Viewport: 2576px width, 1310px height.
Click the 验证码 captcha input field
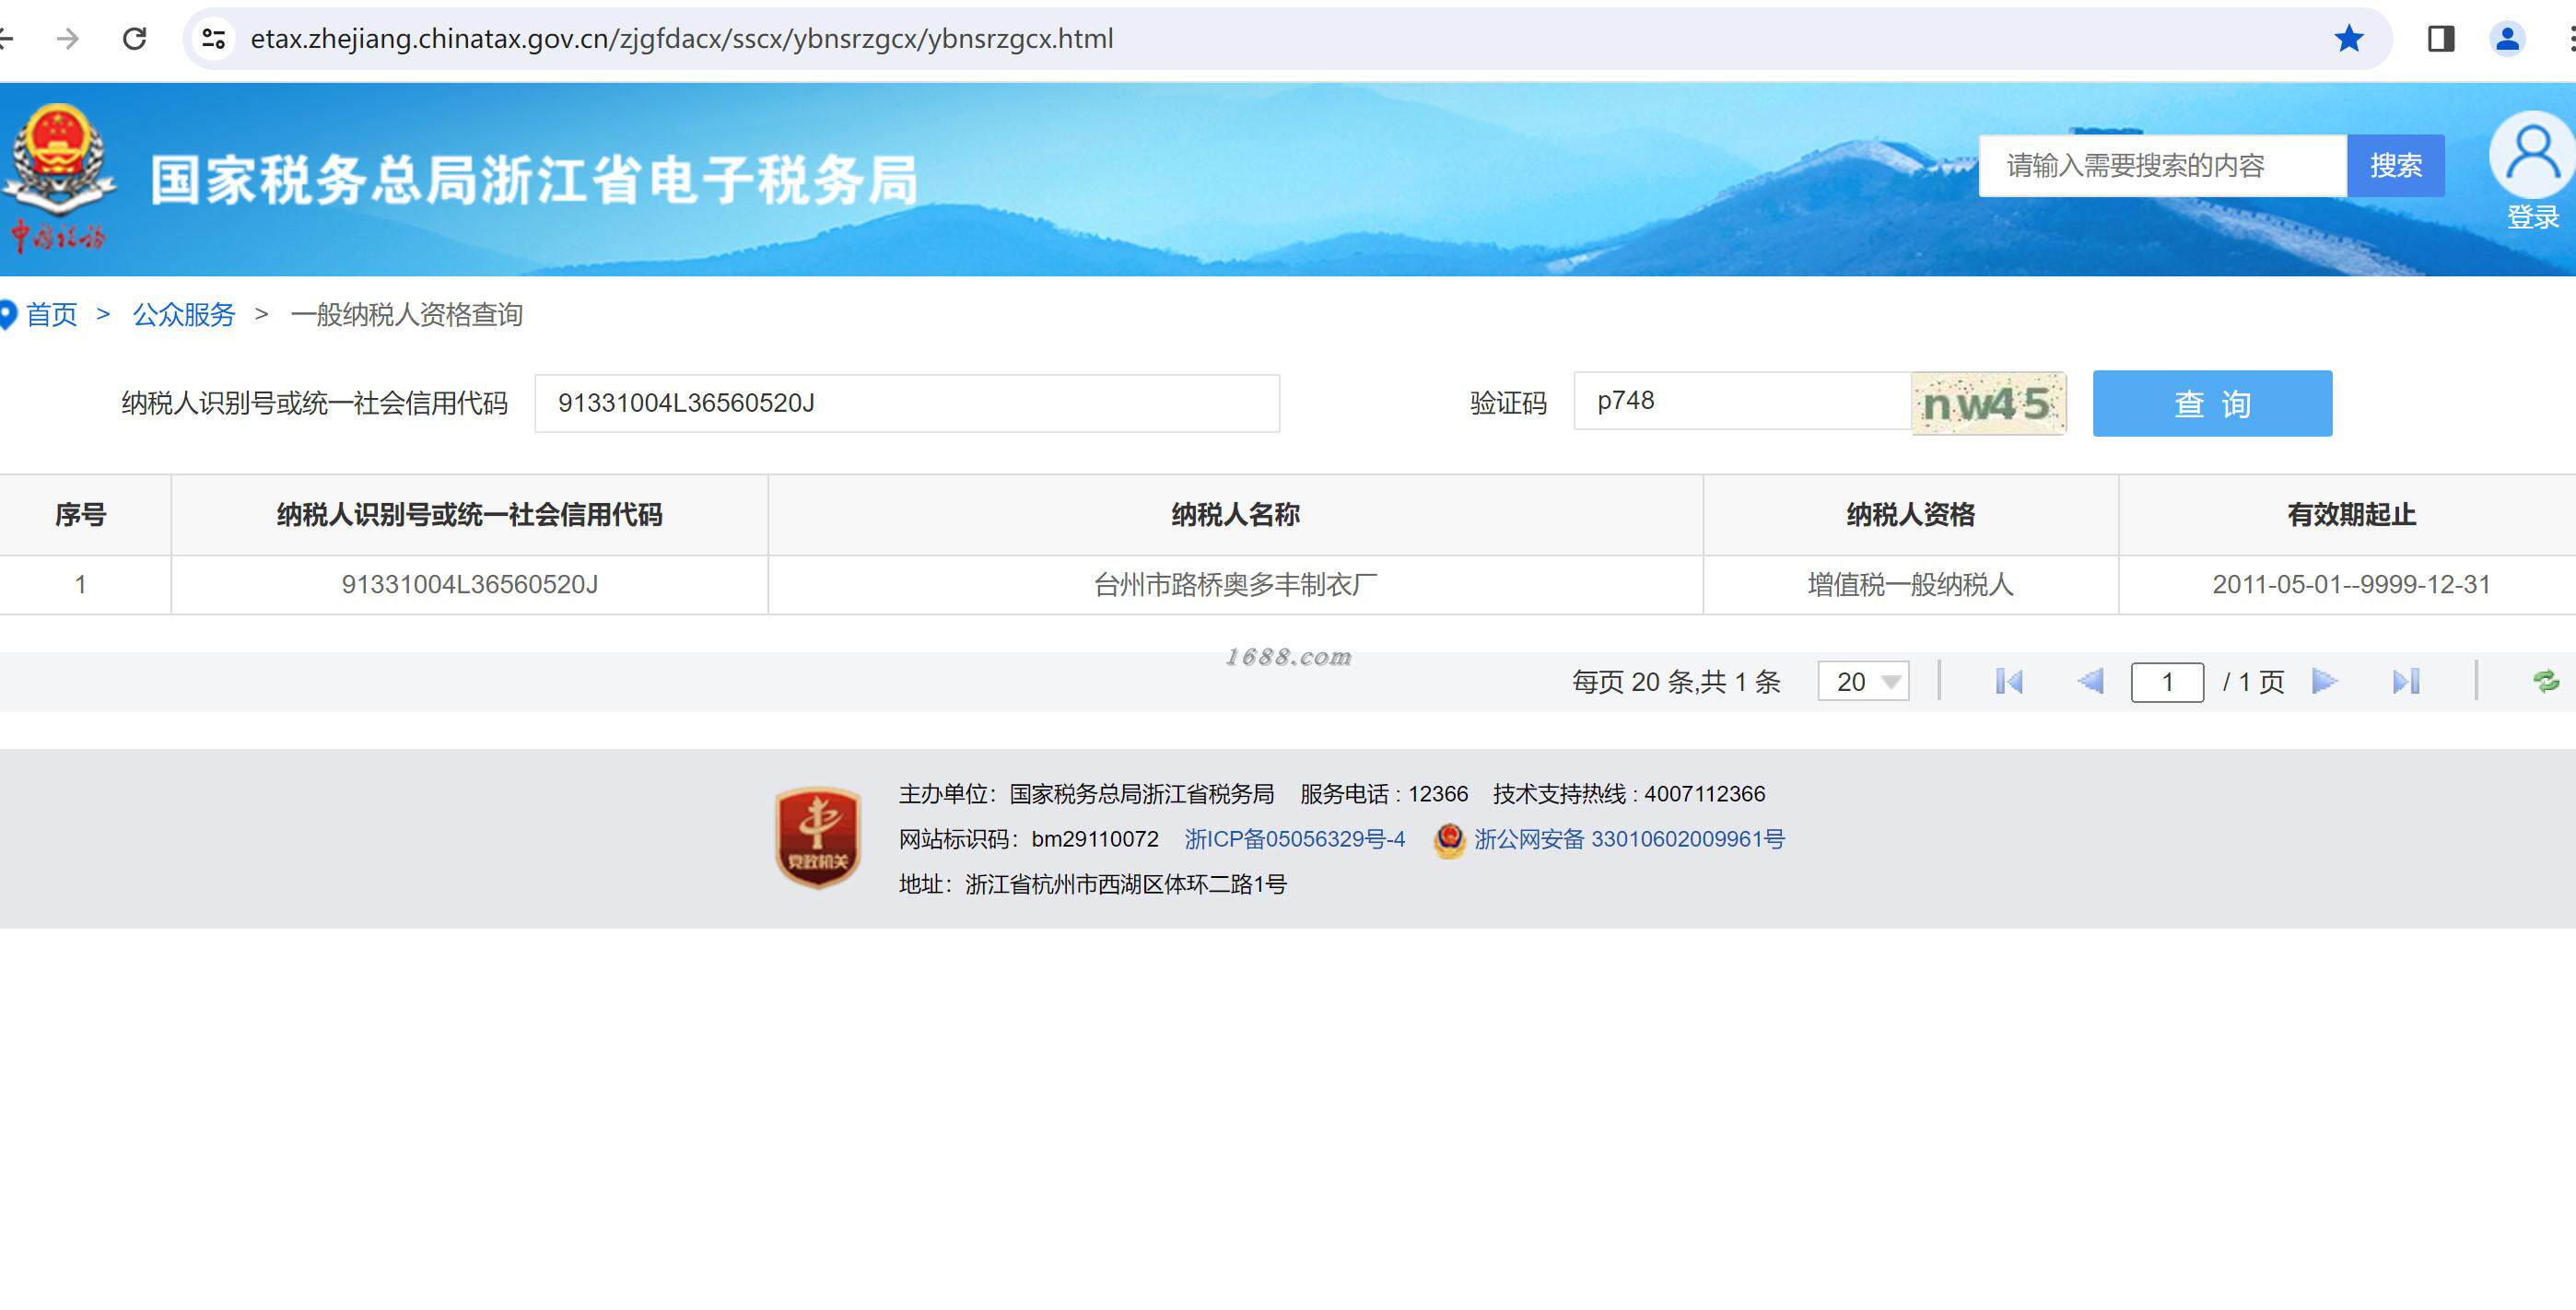click(1742, 402)
